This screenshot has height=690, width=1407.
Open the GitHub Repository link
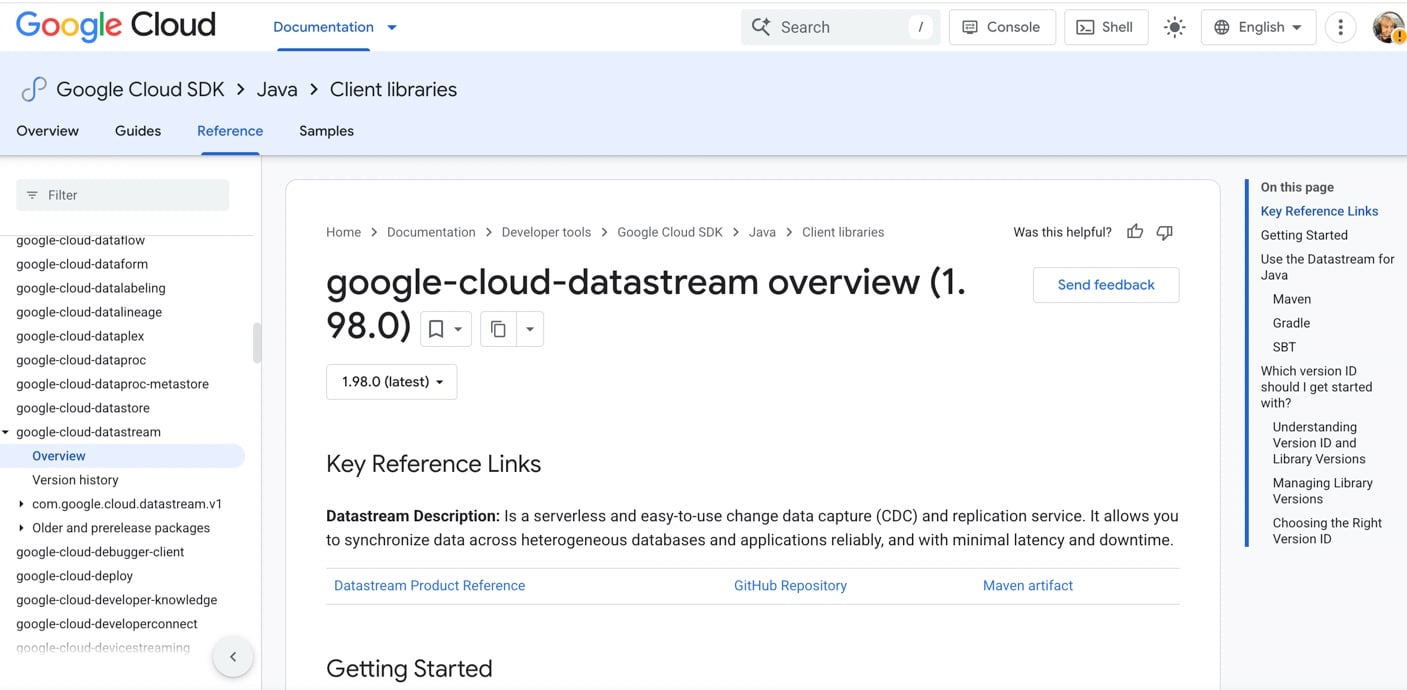tap(790, 586)
